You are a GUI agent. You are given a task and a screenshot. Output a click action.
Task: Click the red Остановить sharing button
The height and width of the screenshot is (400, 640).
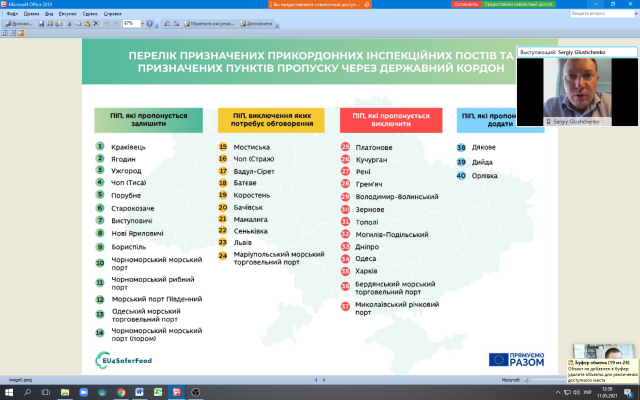(466, 4)
